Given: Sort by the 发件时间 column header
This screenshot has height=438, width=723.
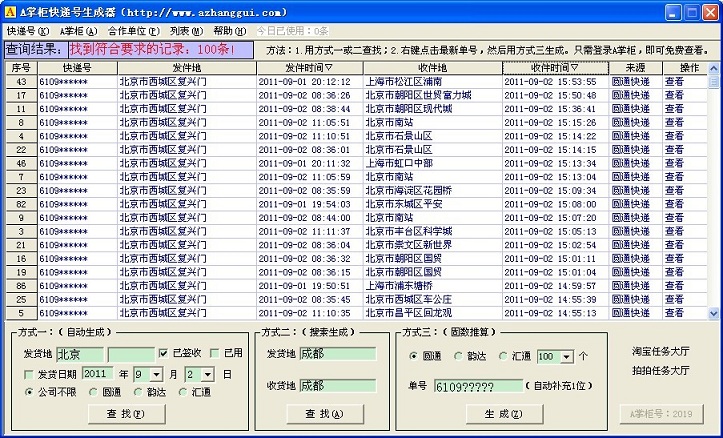Looking at the screenshot, I should (309, 68).
